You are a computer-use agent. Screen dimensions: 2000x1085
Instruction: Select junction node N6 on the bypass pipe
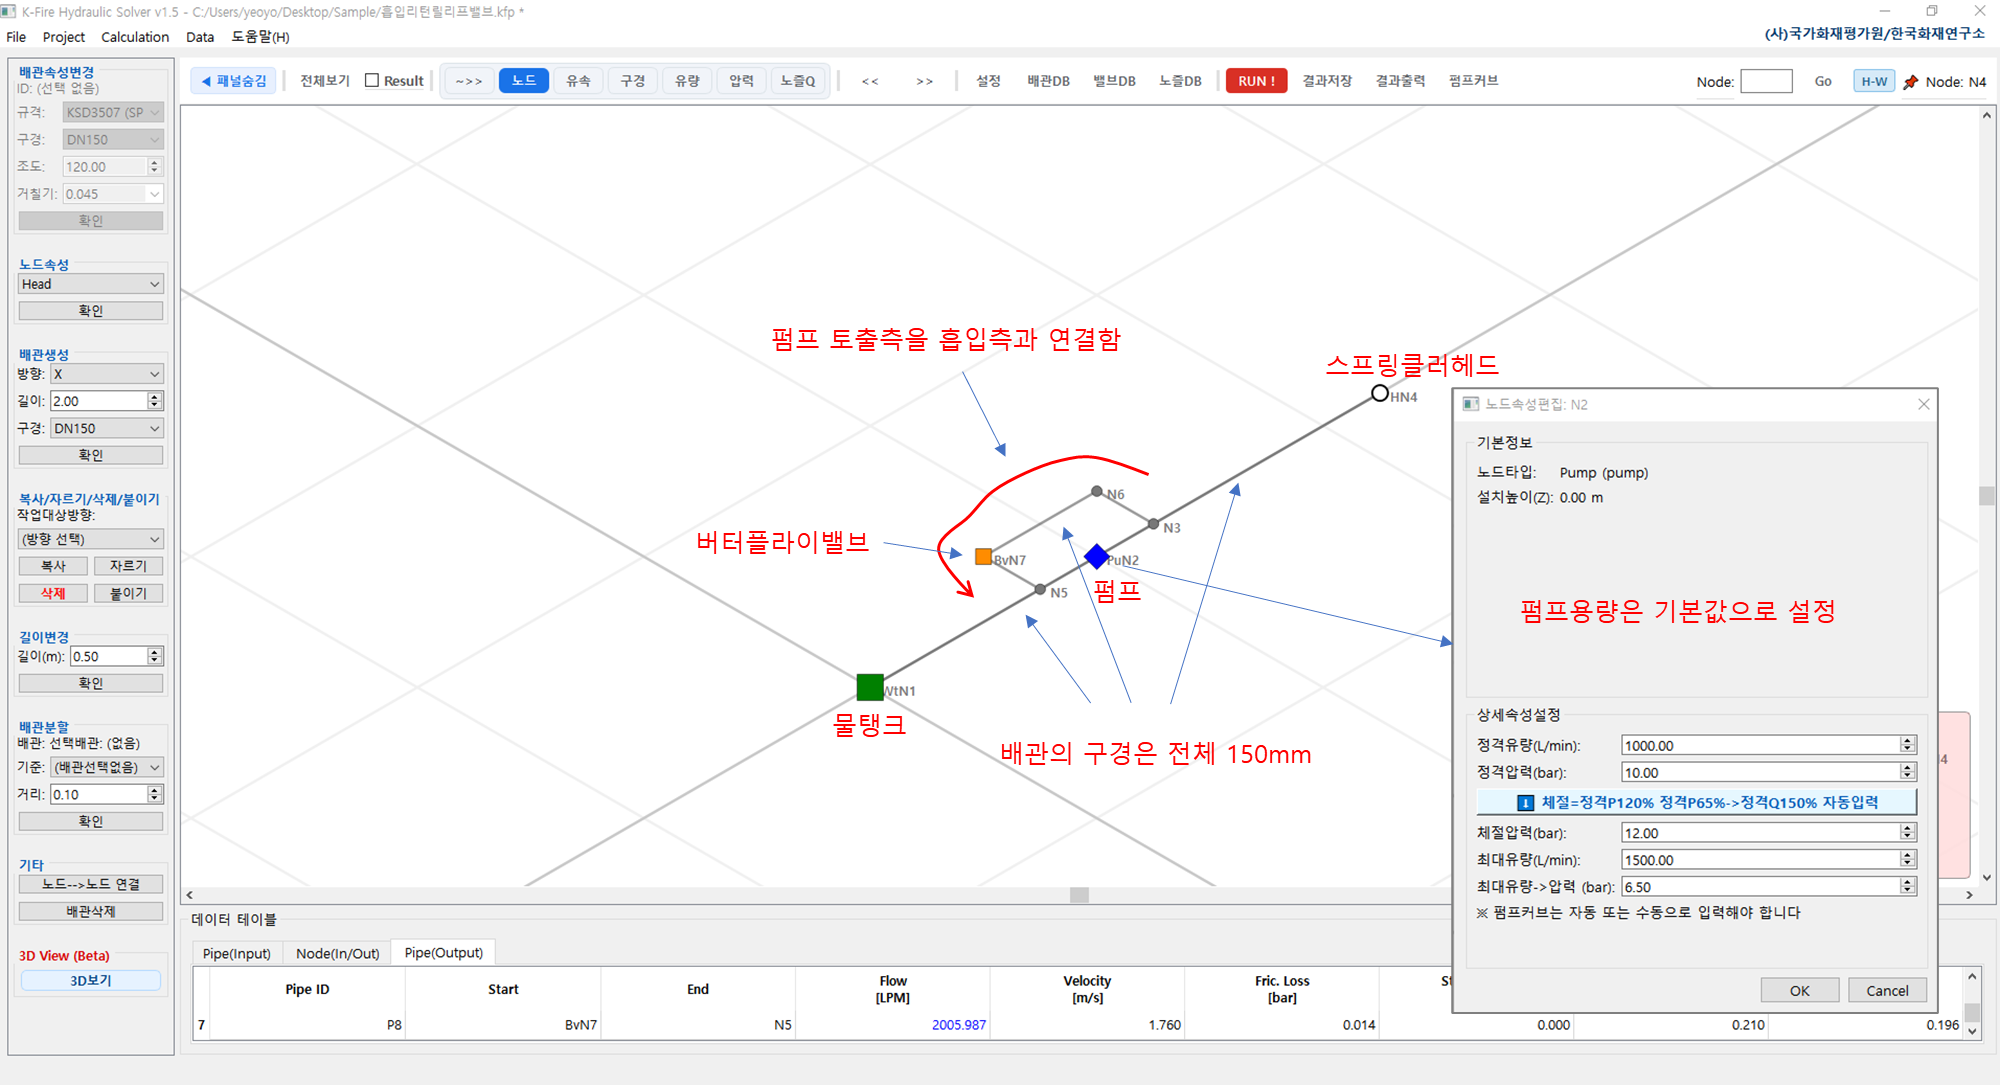click(1097, 491)
